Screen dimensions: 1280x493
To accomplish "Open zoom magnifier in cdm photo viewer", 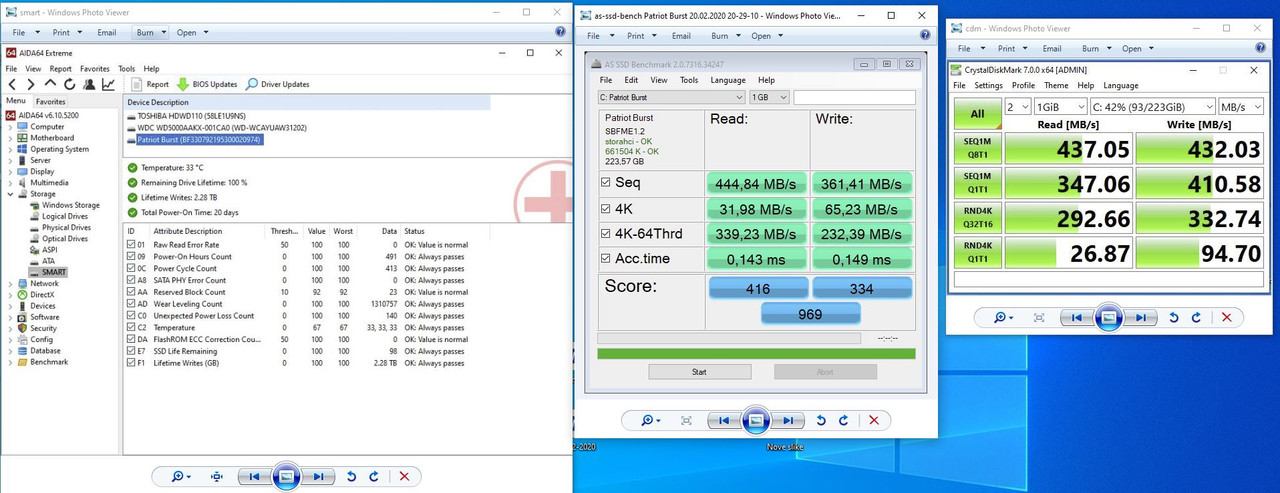I will [x=1003, y=317].
